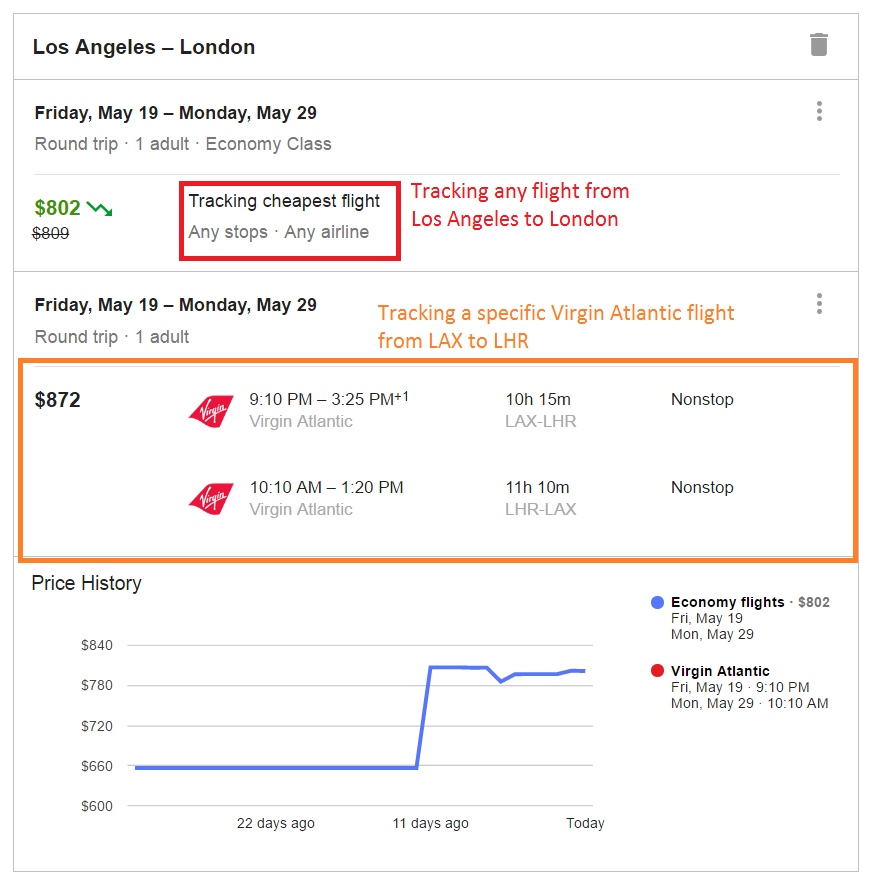871x883 pixels.
Task: Open options menu for Virgin Atlantic tracking
Action: (819, 304)
